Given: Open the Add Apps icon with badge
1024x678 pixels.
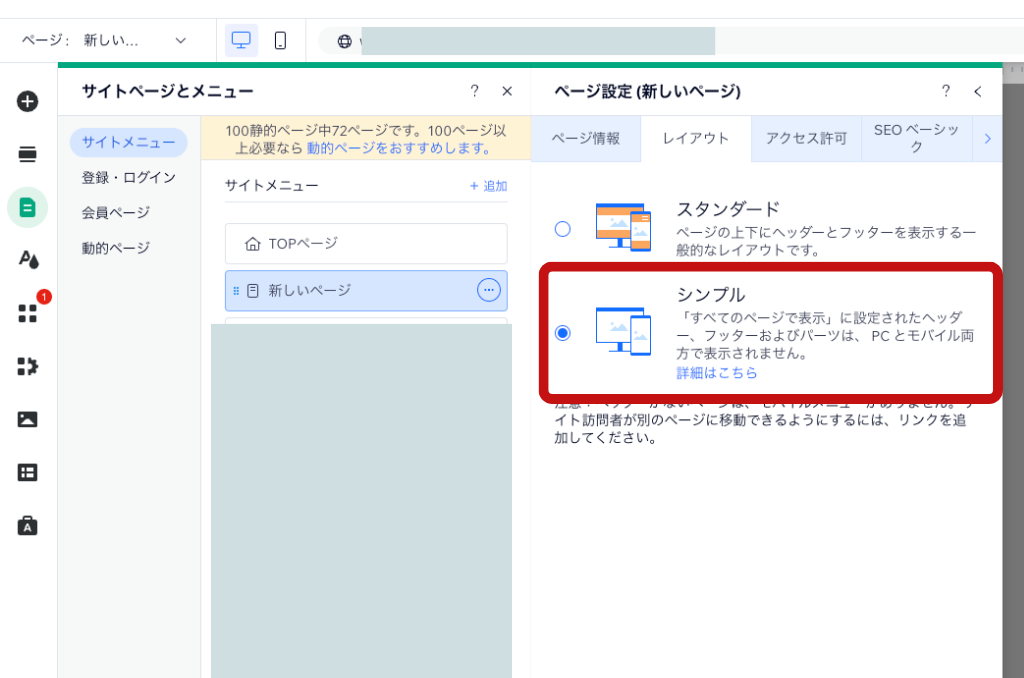Looking at the screenshot, I should 28,313.
